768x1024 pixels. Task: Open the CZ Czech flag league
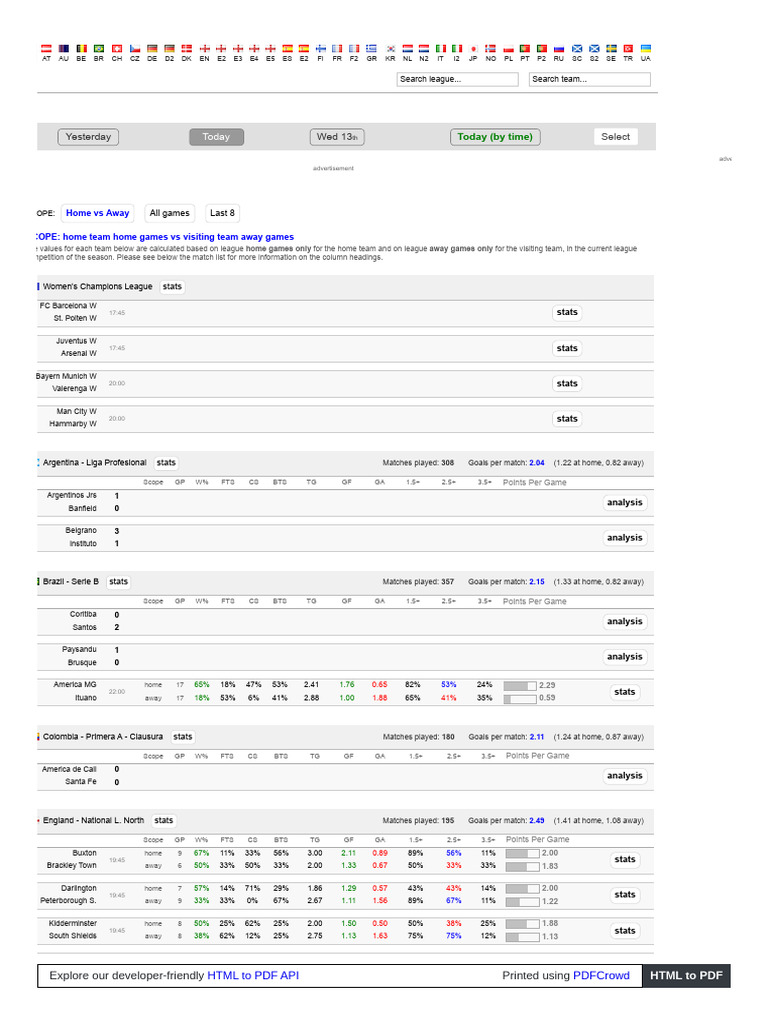click(x=135, y=49)
